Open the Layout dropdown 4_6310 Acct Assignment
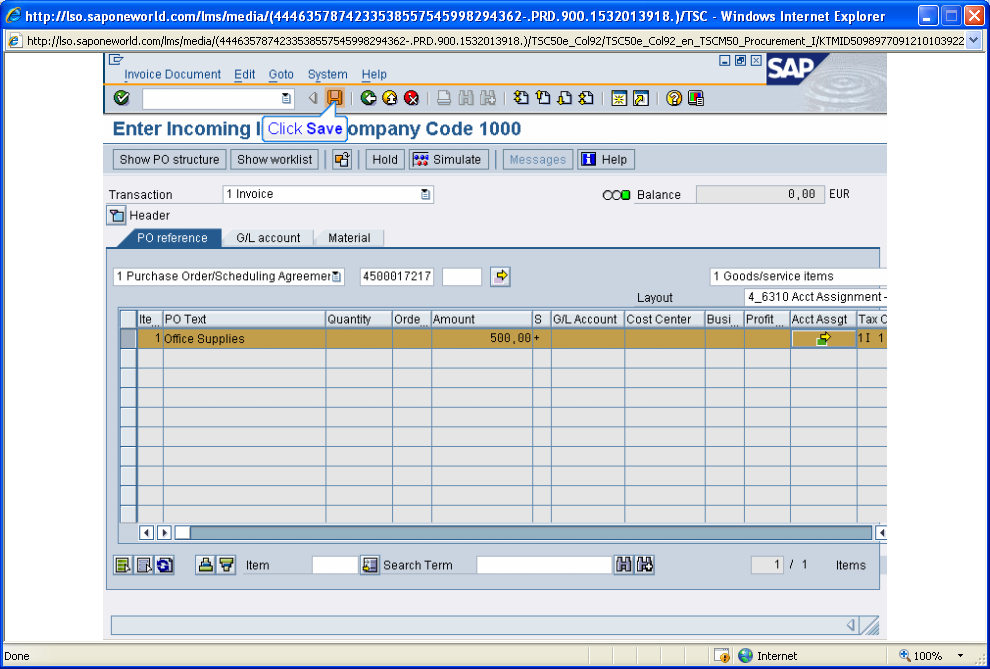Image resolution: width=990 pixels, height=669 pixels. point(816,297)
